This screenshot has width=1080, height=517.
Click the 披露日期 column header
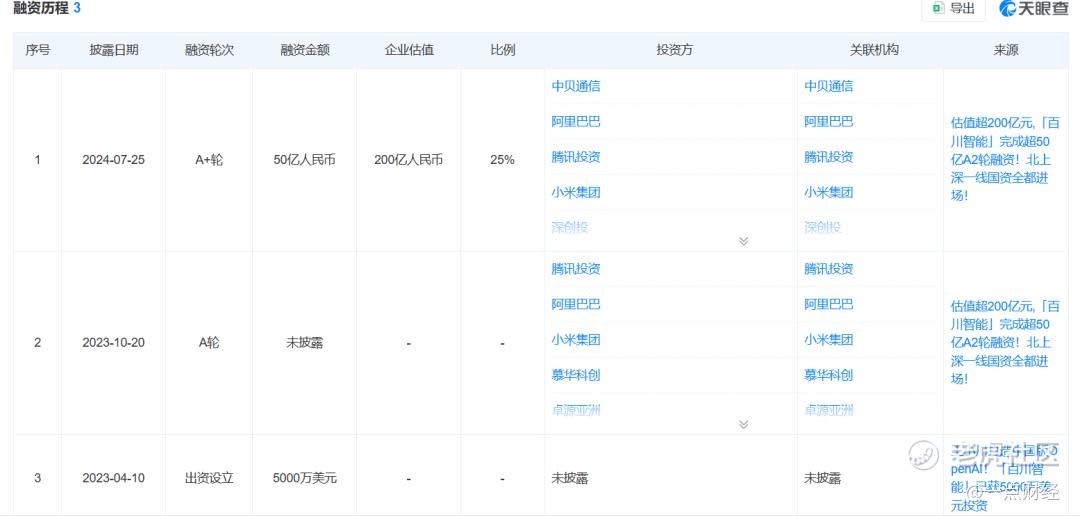[114, 50]
